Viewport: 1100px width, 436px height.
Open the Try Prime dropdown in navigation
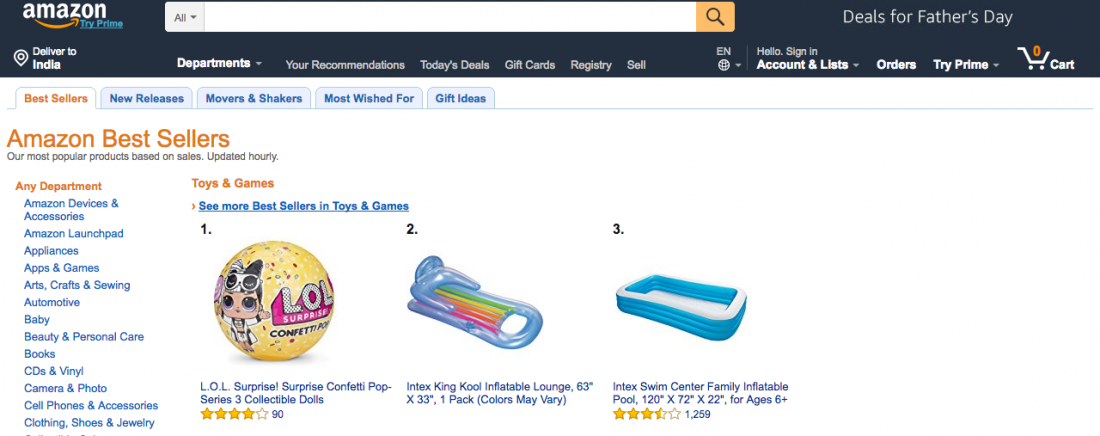click(x=966, y=65)
